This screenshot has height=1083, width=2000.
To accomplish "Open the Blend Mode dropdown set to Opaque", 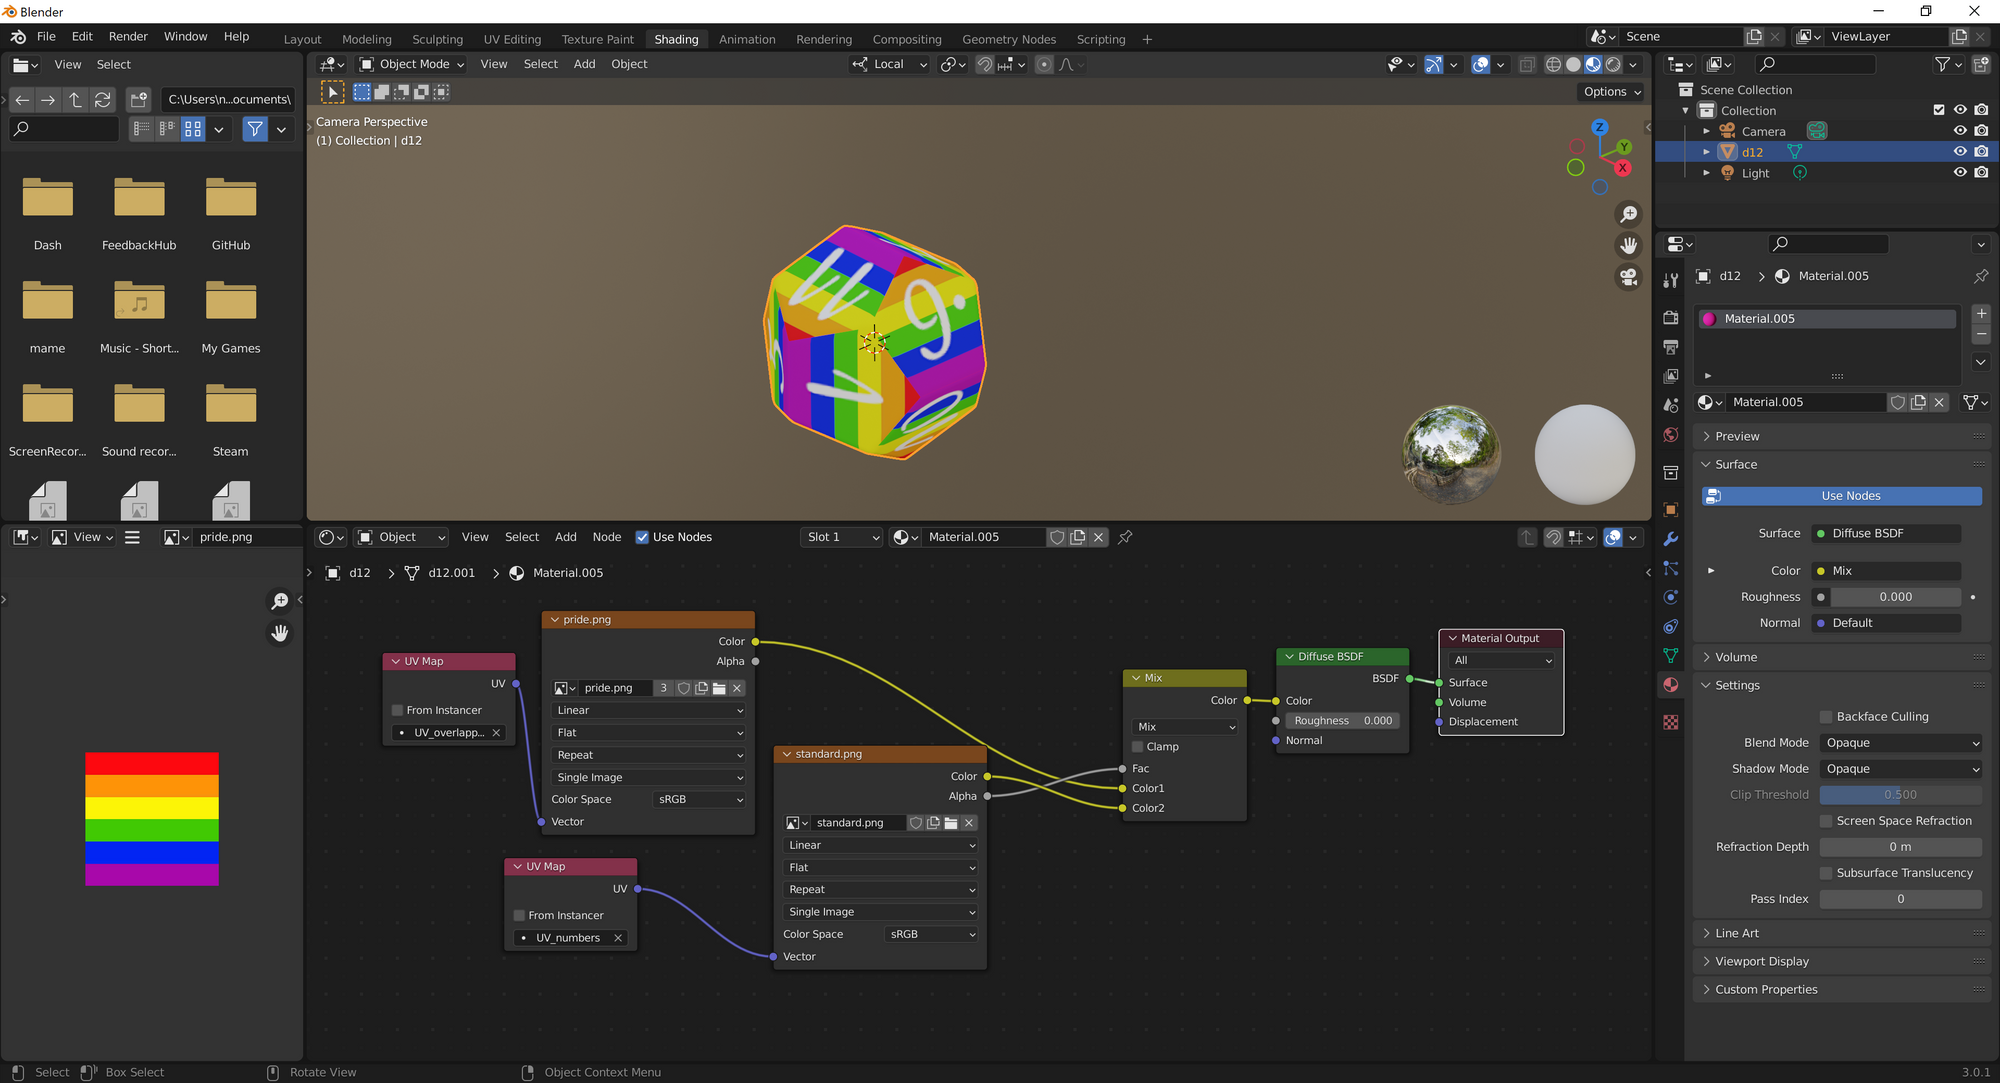I will 1899,742.
